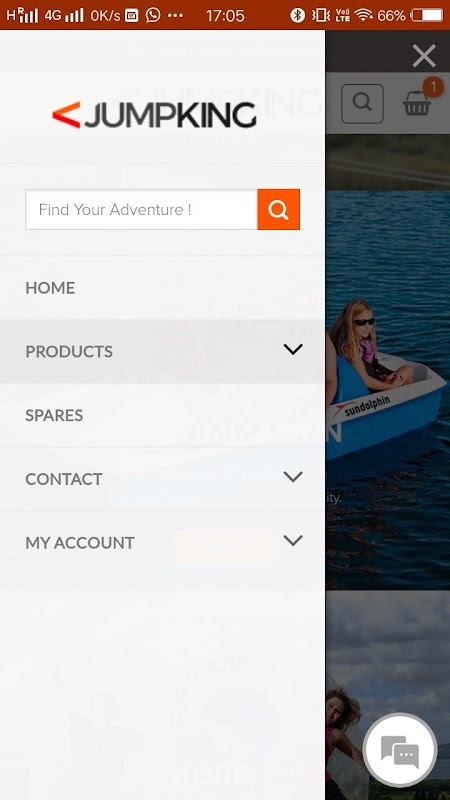Tap the cart badge showing 1

[433, 87]
